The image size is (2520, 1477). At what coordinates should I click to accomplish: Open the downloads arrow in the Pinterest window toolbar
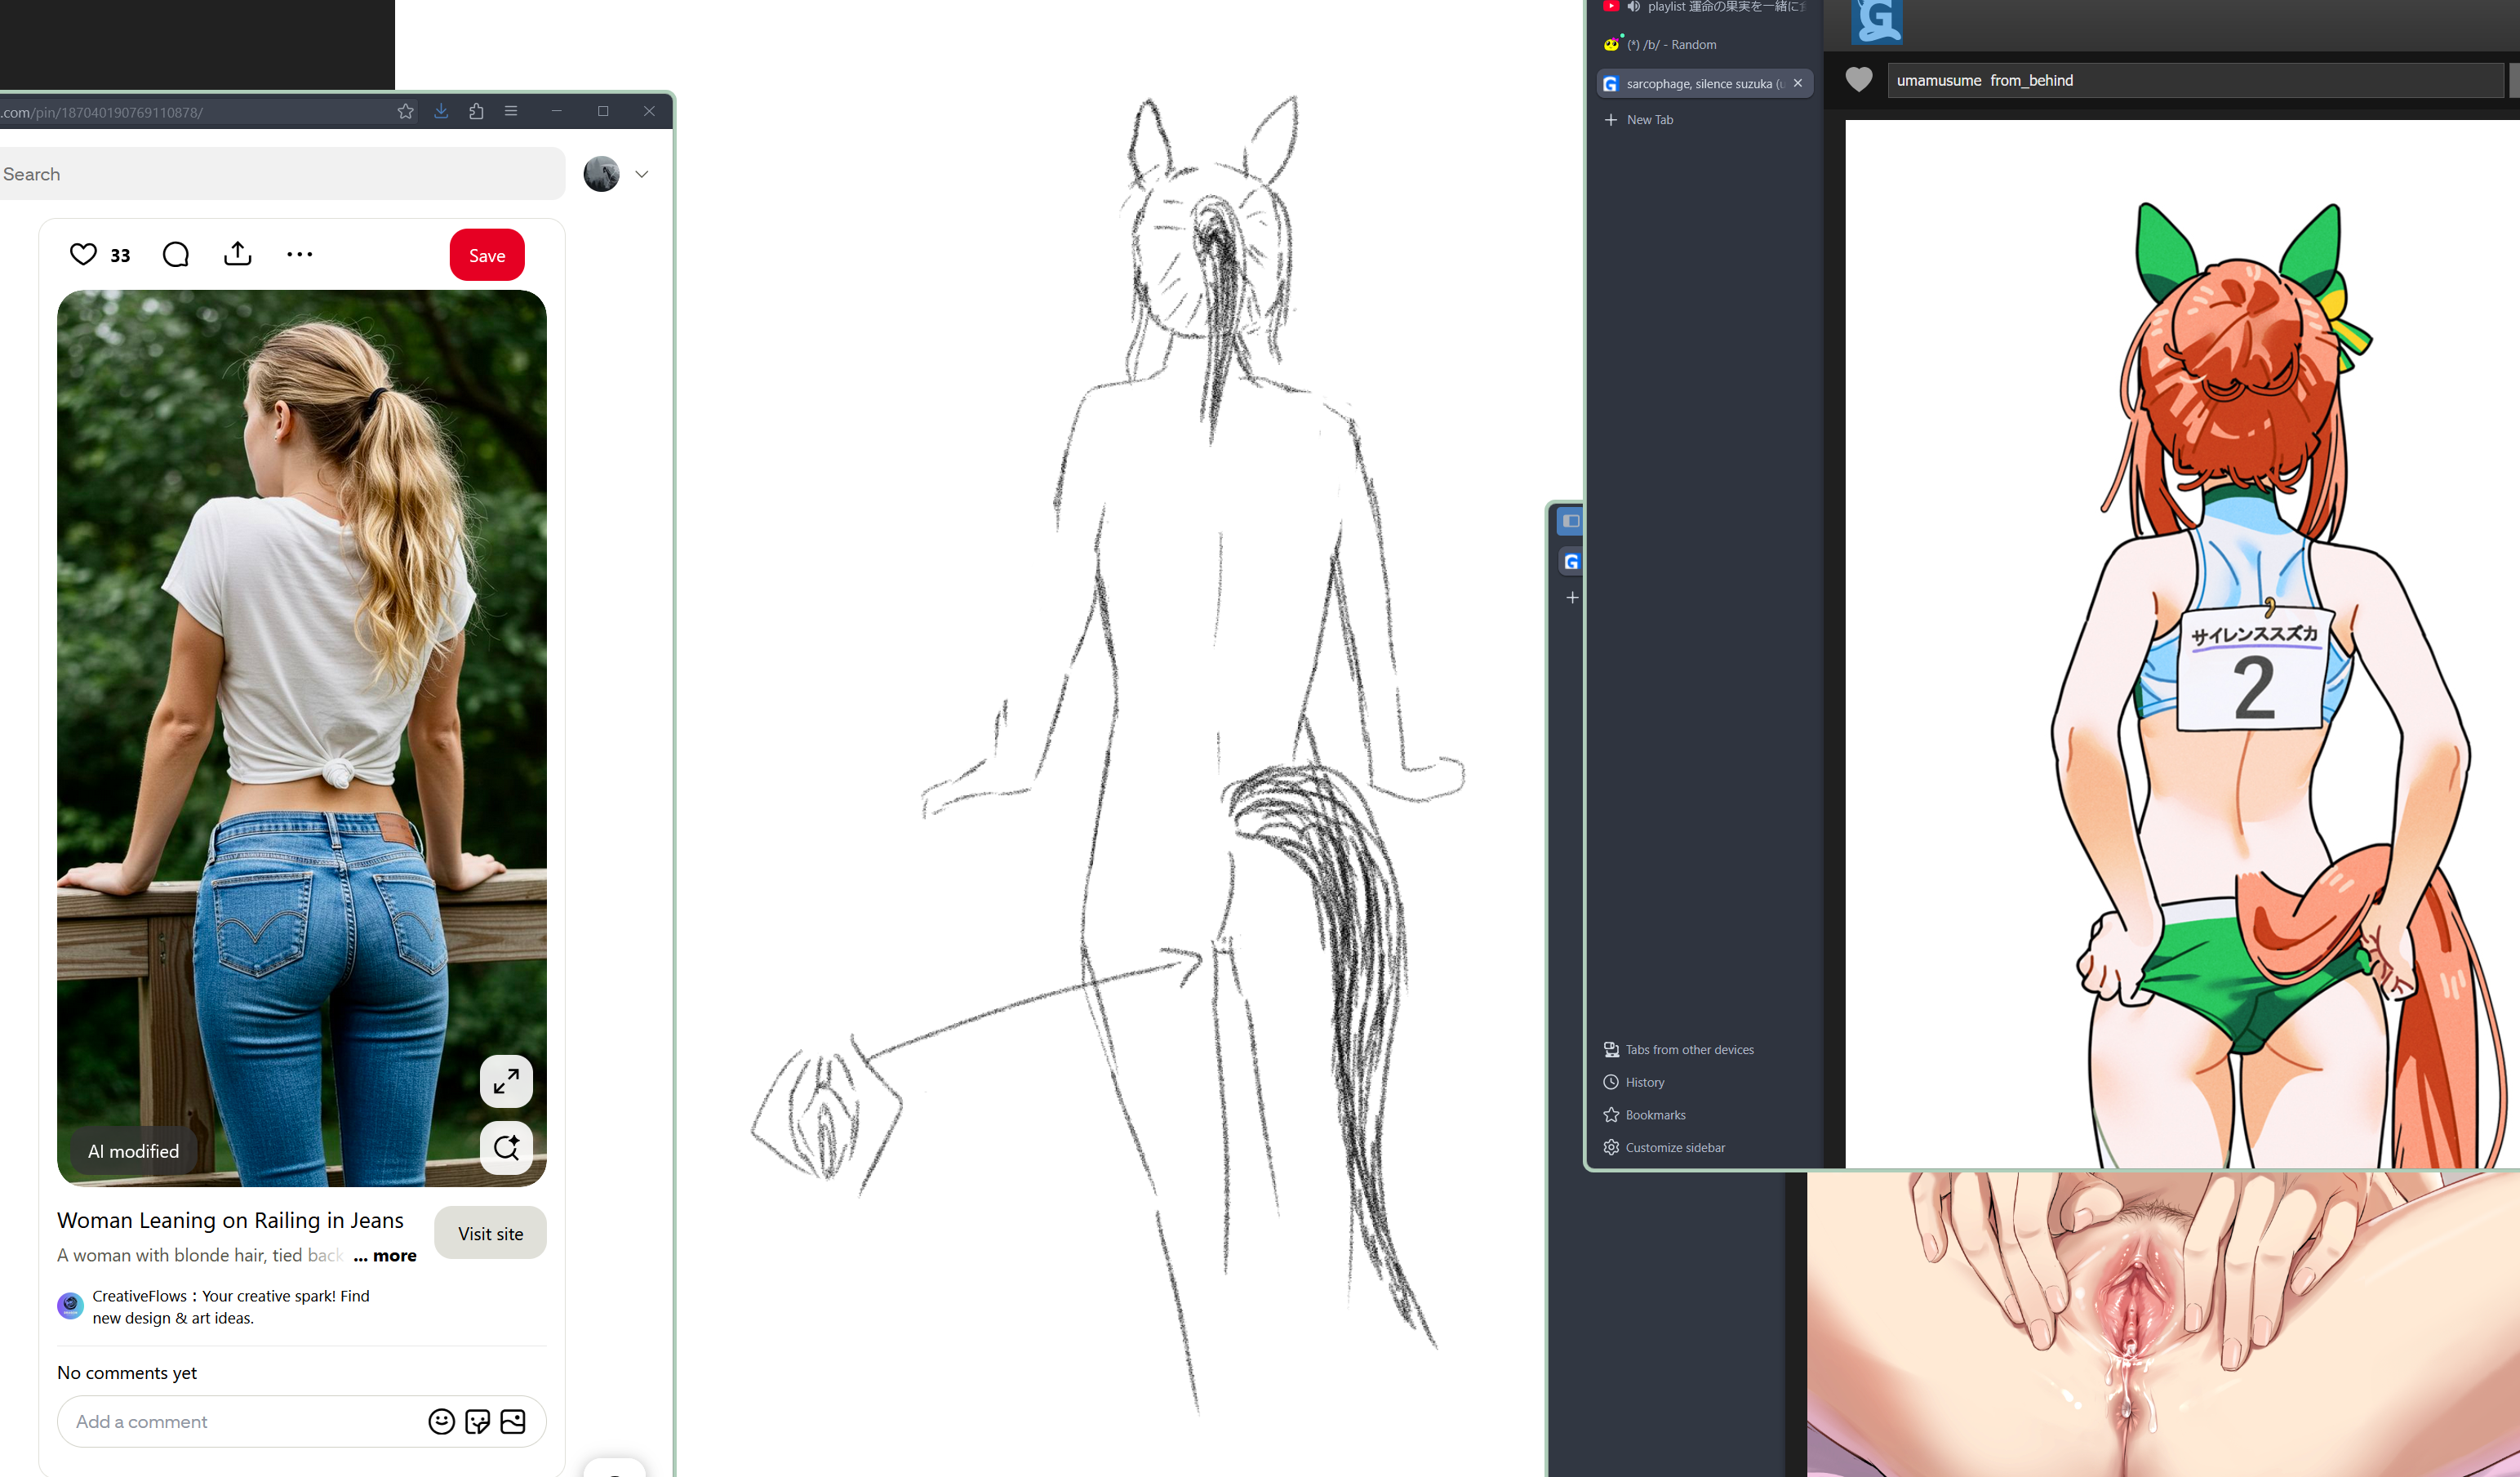(x=441, y=111)
